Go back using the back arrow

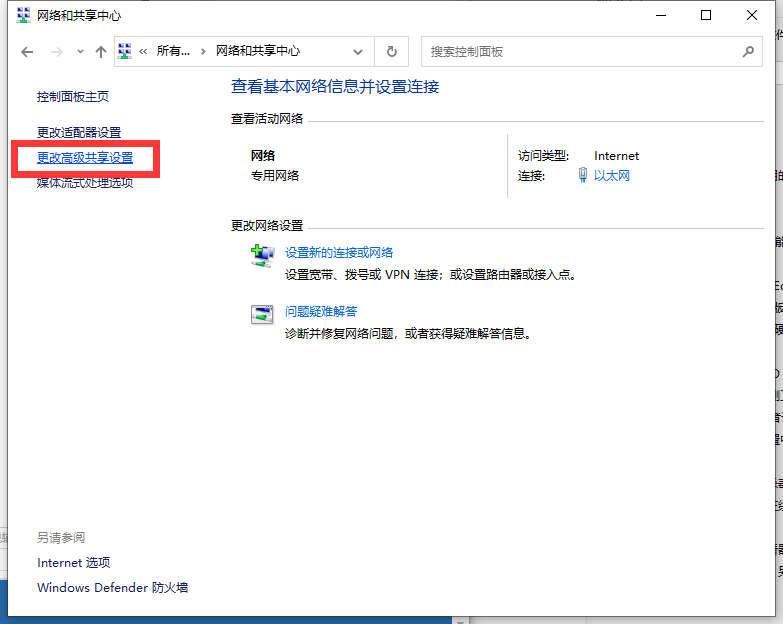tap(27, 51)
